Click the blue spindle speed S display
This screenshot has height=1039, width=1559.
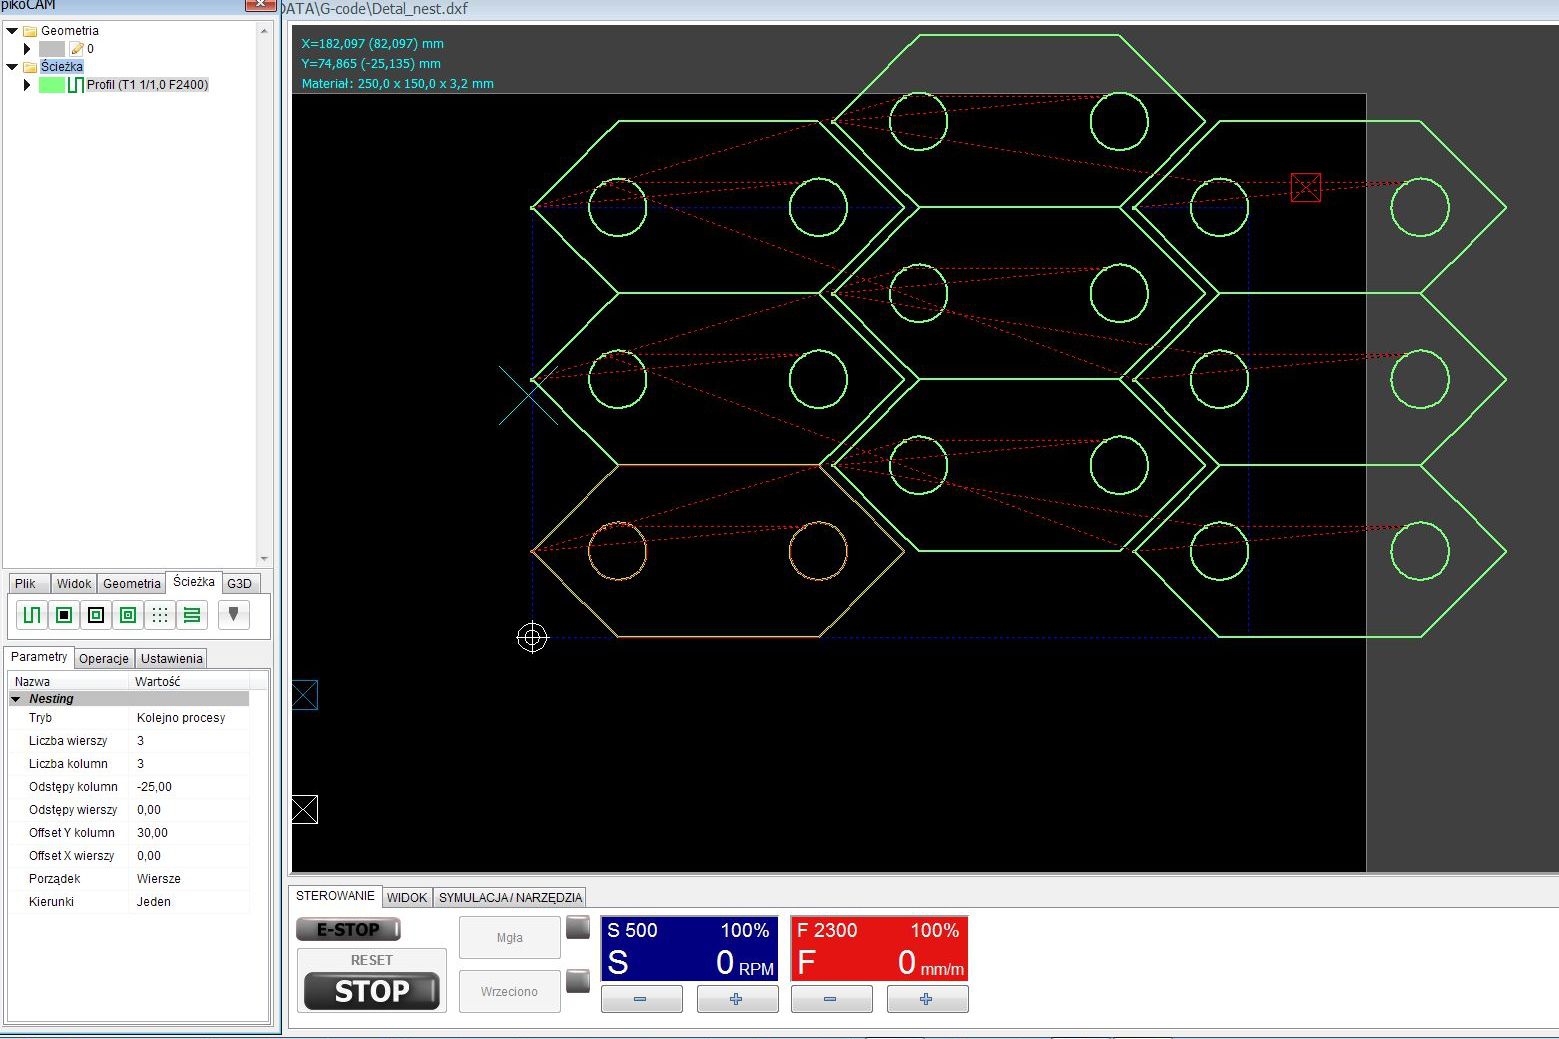point(689,948)
